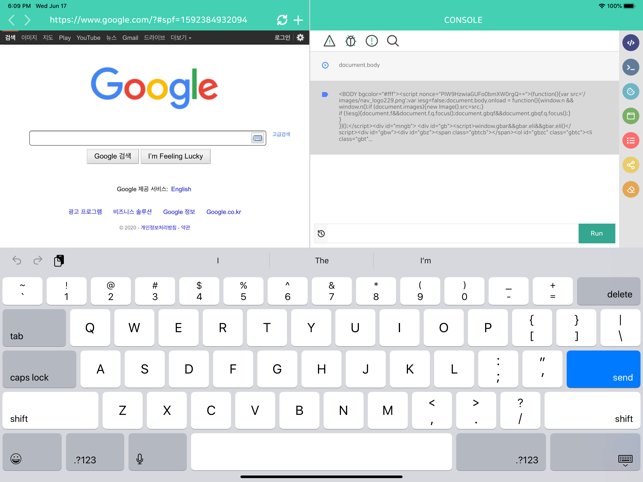Open the green window sidebar icon
This screenshot has height=482, width=643.
point(631,116)
